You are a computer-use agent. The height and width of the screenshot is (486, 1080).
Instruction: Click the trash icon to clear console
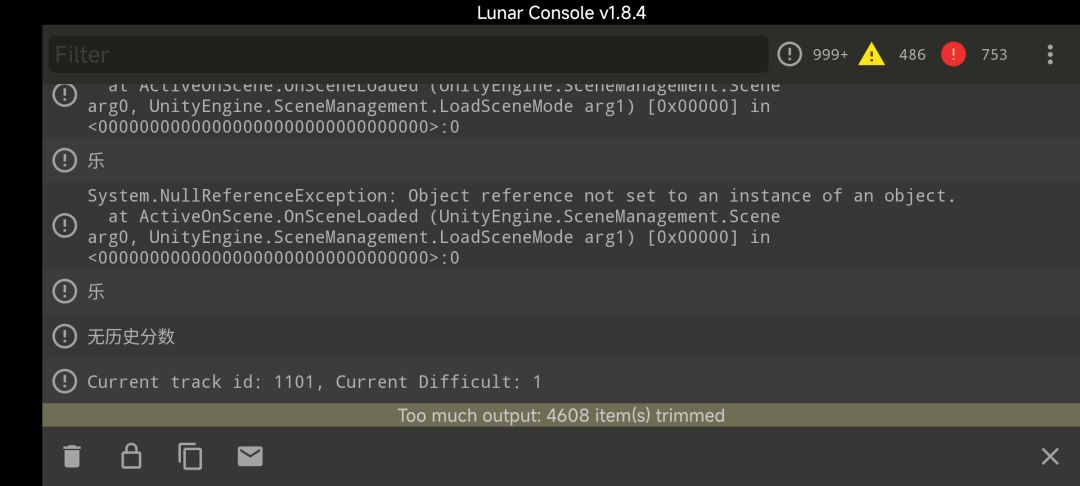pyautogui.click(x=71, y=457)
